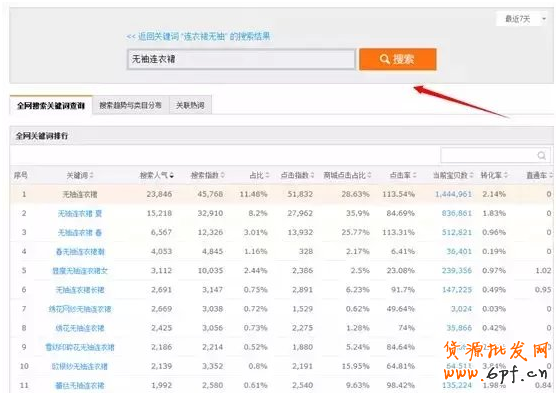
Task: Click the 15.95% mall click share value
Action: tap(356, 366)
